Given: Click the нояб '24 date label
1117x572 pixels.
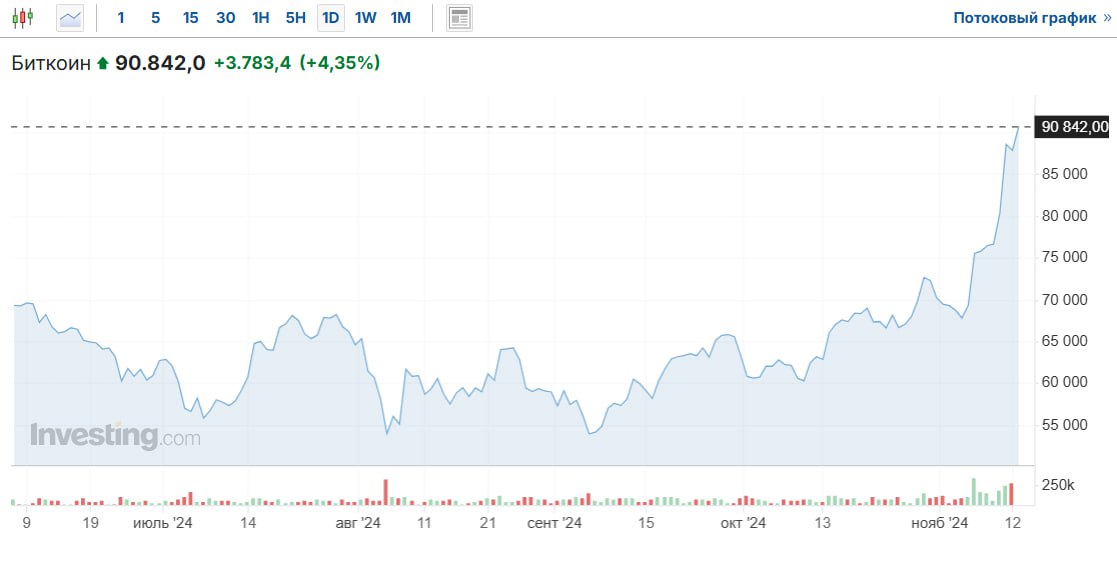Looking at the screenshot, I should [x=939, y=523].
